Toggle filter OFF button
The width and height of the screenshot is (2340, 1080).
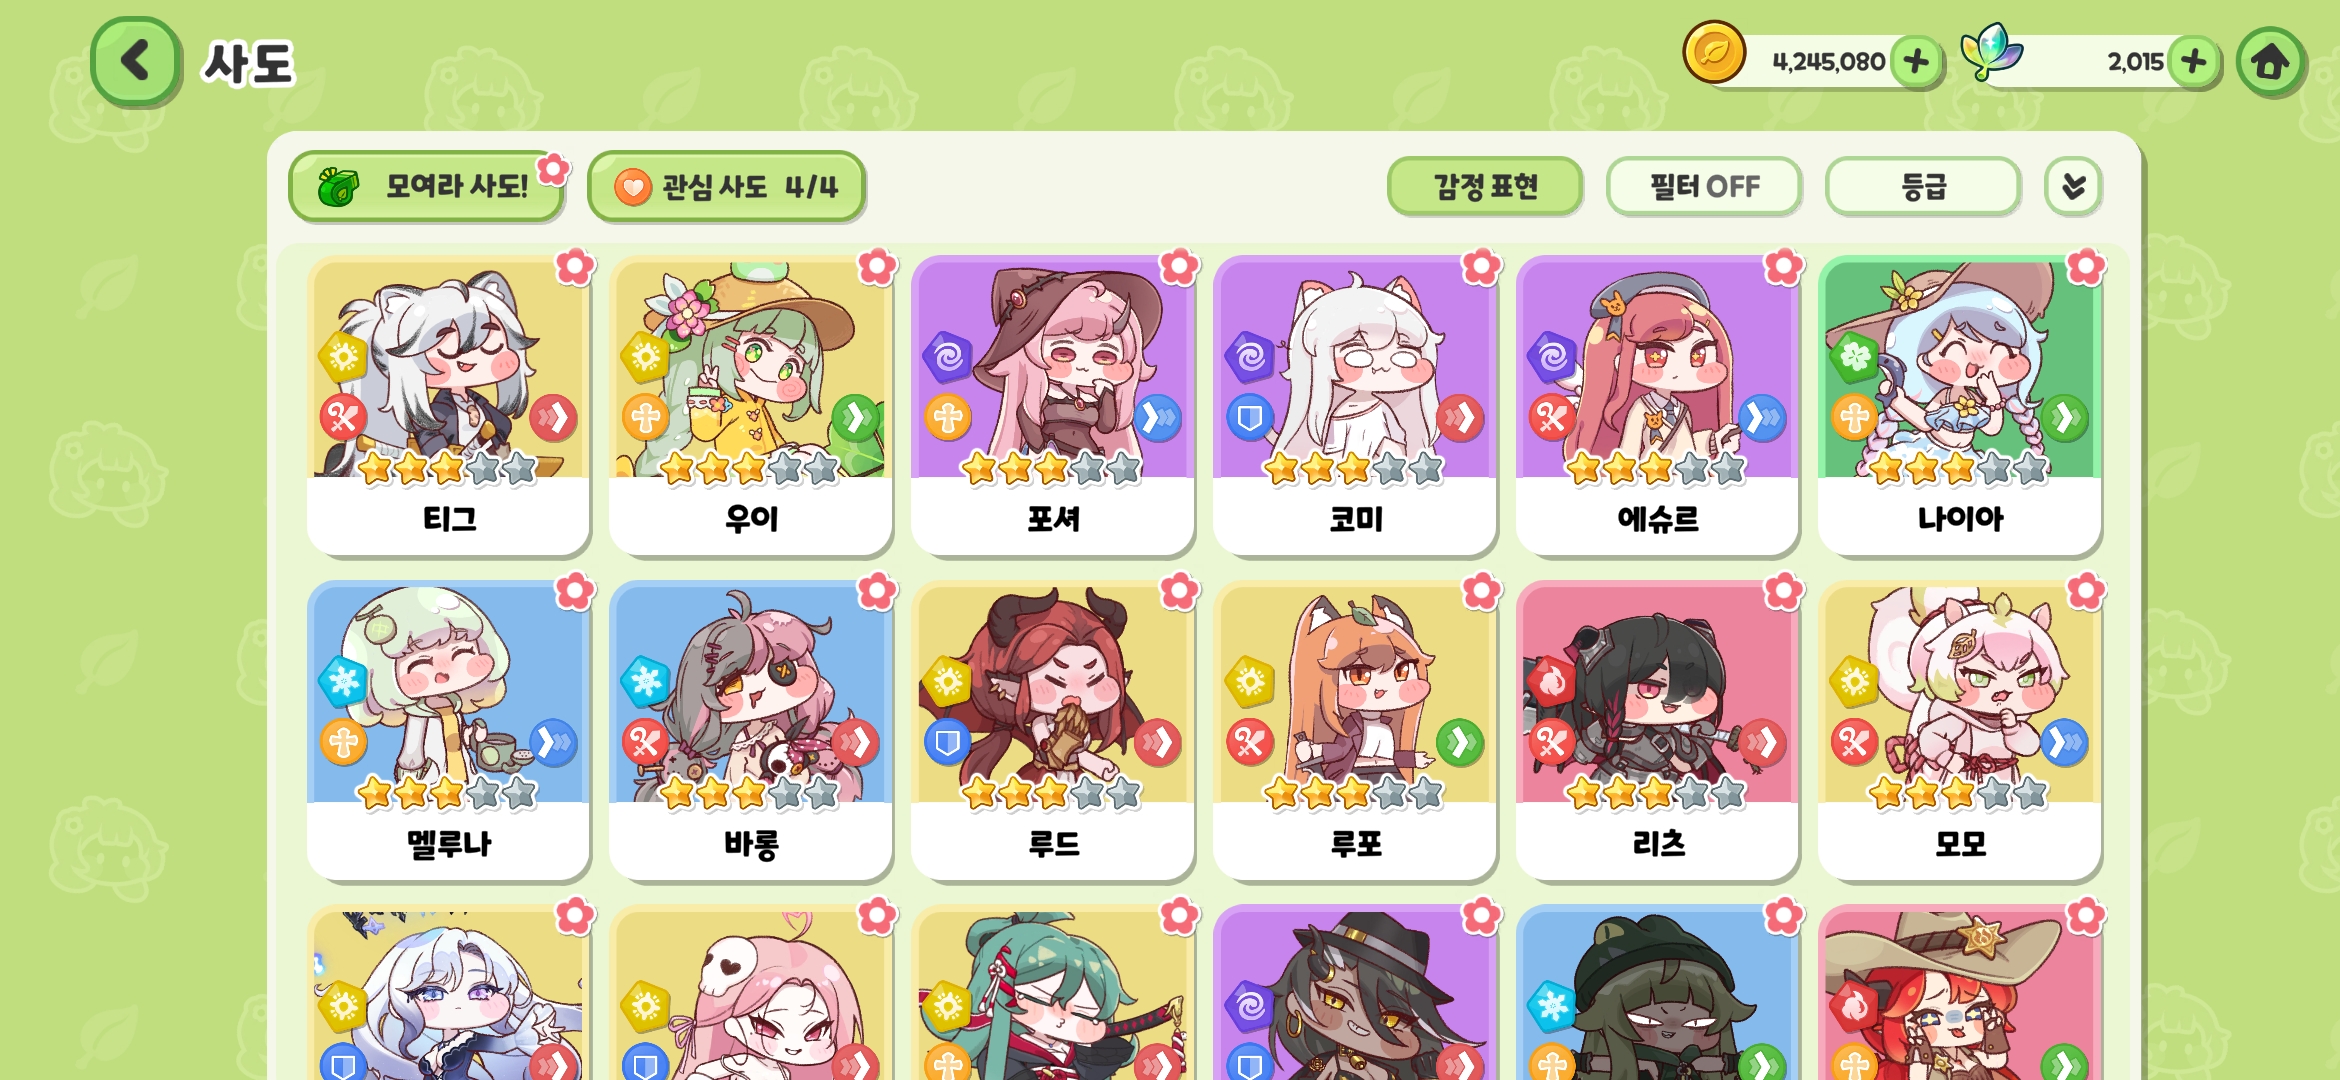click(x=1704, y=186)
